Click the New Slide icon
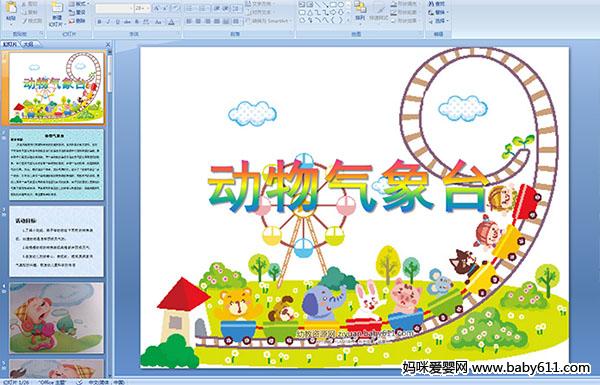The width and height of the screenshot is (600, 385). (57, 8)
